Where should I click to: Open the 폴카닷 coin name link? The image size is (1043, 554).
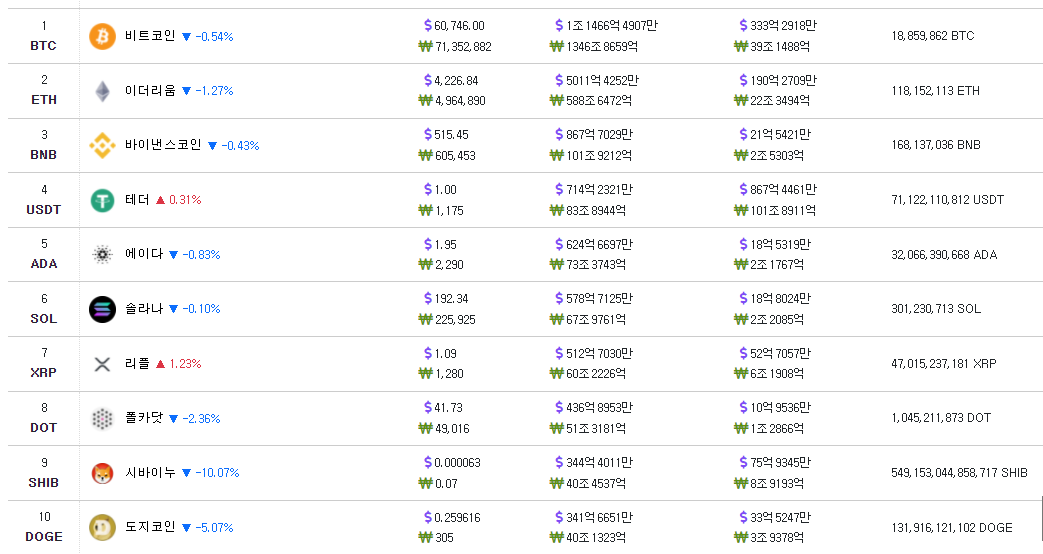click(x=144, y=418)
